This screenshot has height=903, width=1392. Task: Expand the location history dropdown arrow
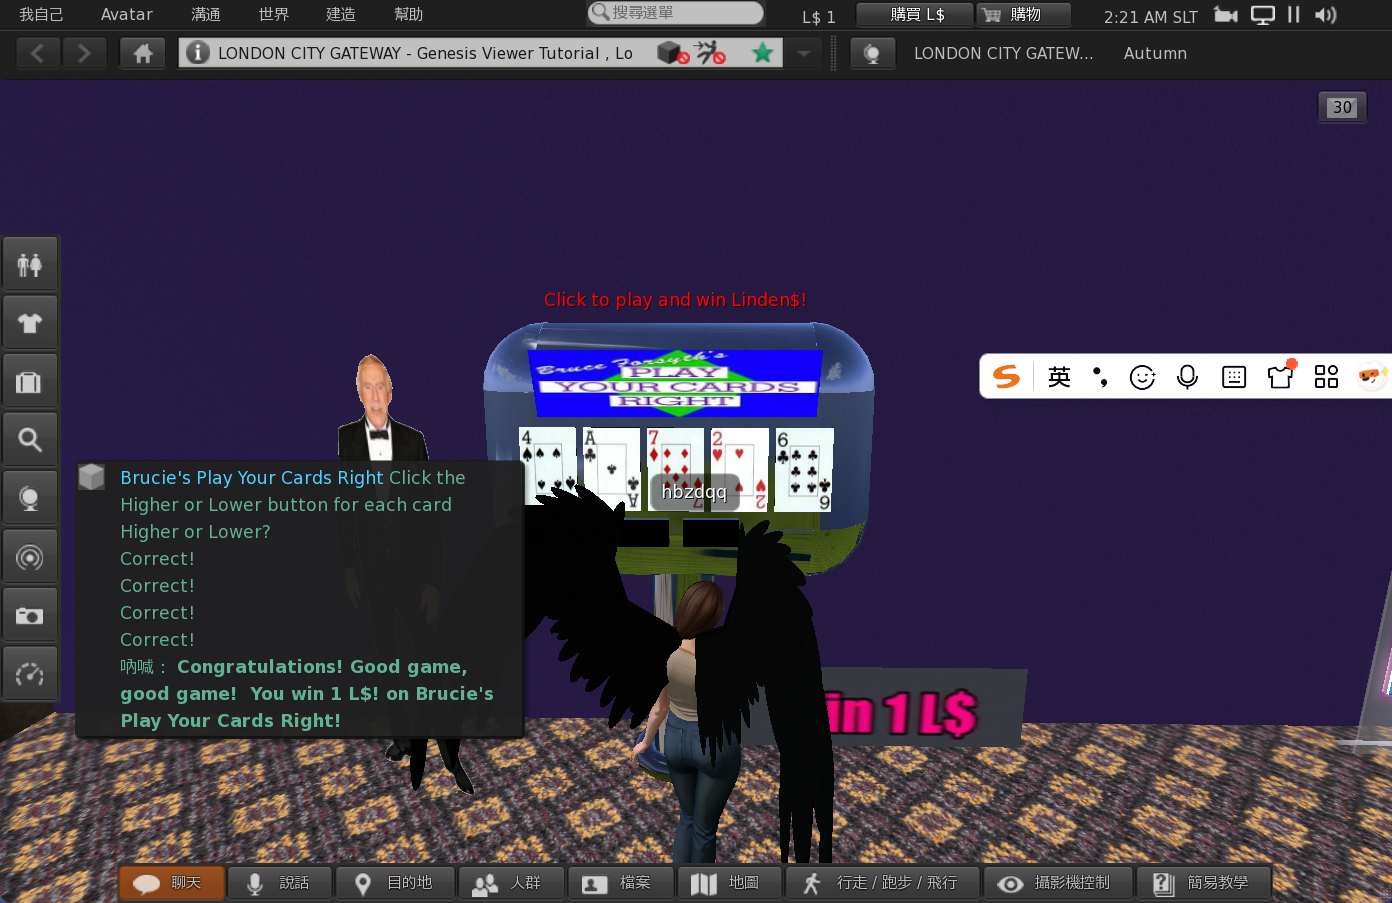tap(803, 53)
